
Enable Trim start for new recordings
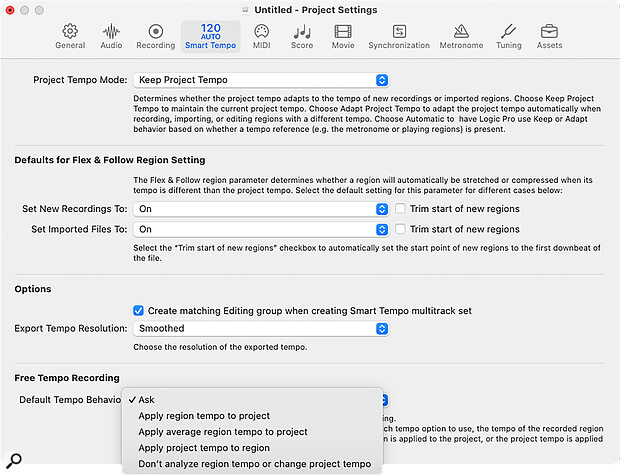[x=401, y=209]
